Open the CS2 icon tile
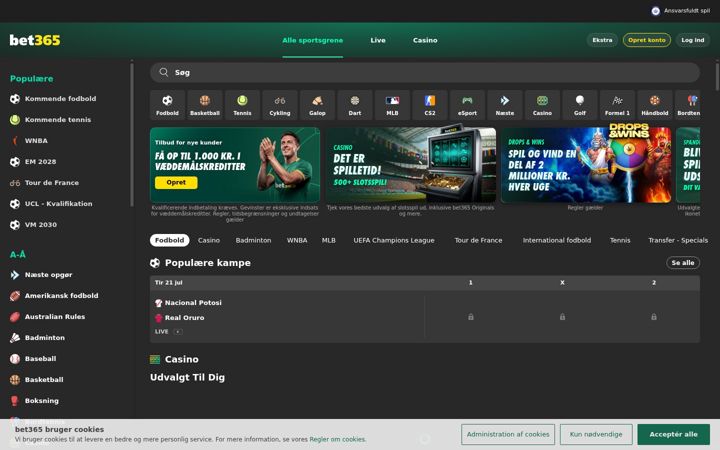Image resolution: width=720 pixels, height=450 pixels. pos(430,105)
